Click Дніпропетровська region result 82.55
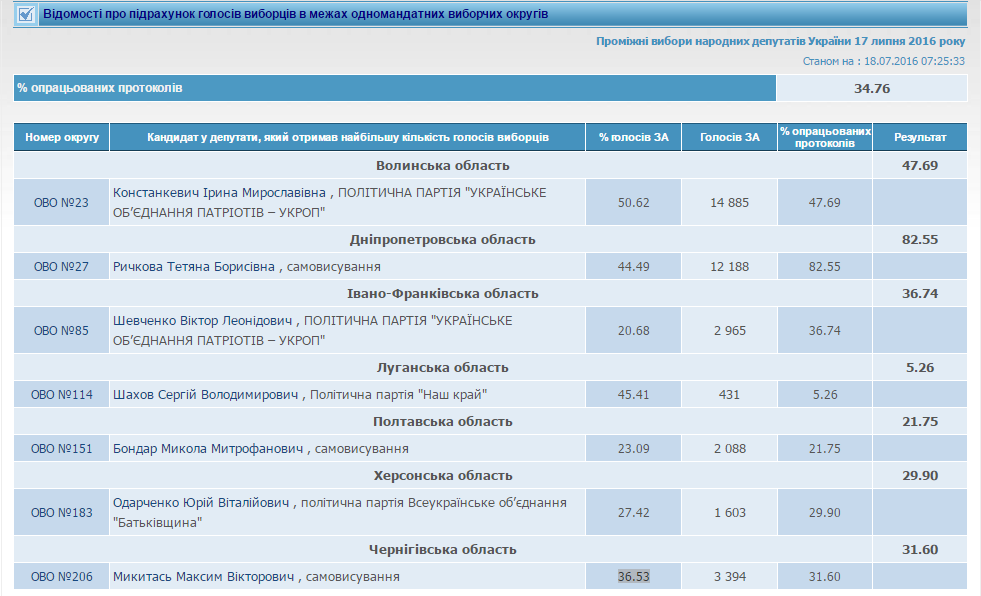Screen dimensions: 981x596 [x=920, y=240]
